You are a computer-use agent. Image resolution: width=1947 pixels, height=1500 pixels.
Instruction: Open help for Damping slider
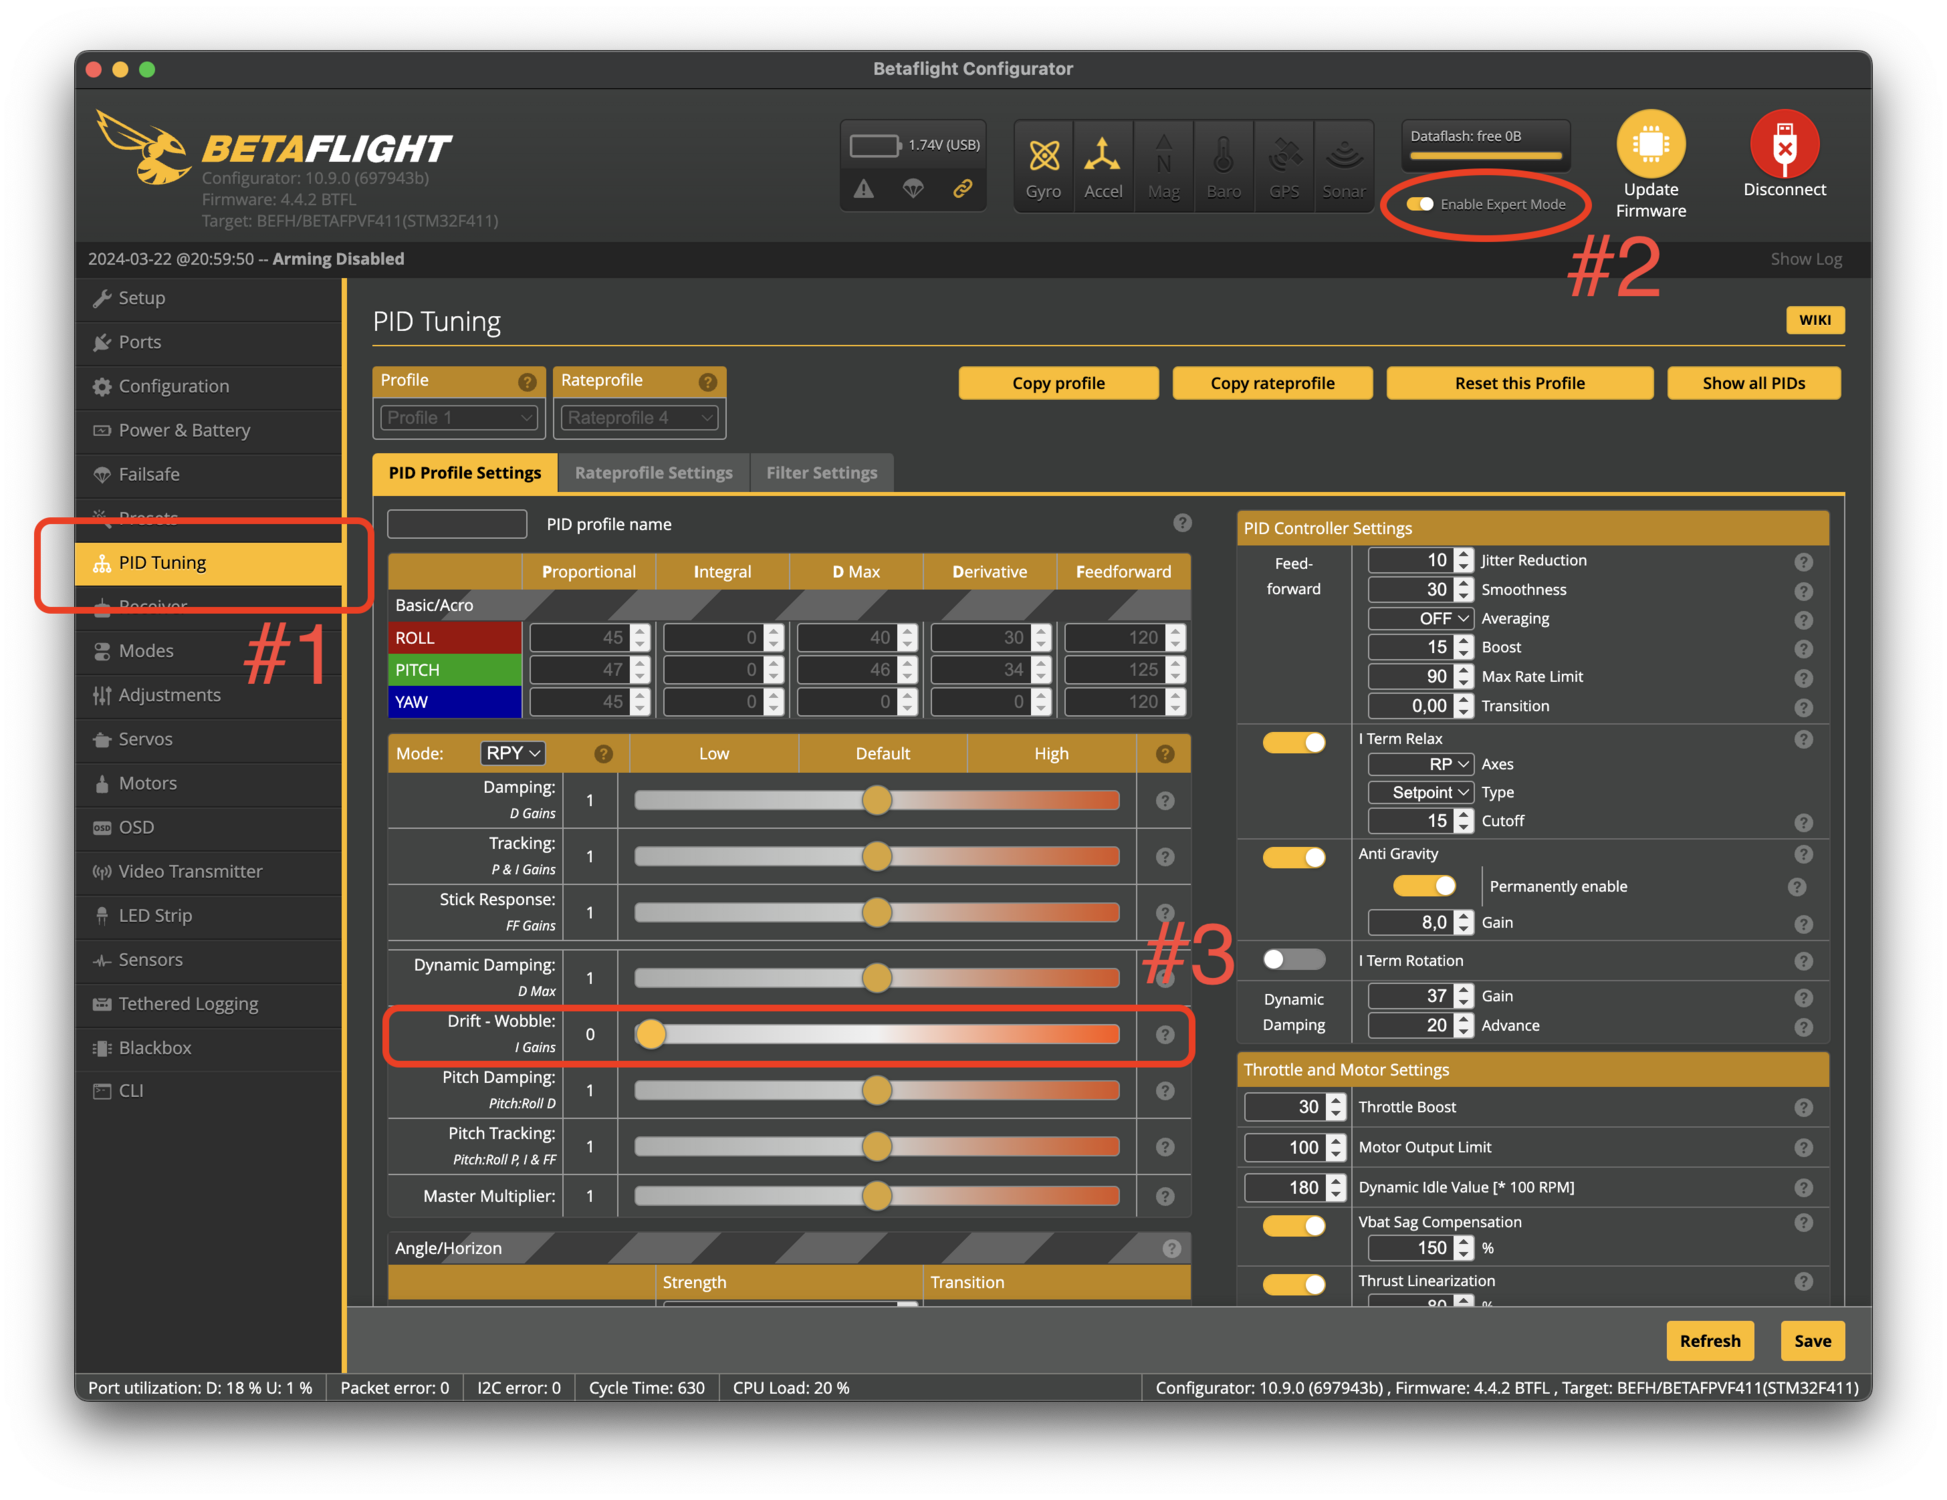[x=1165, y=801]
